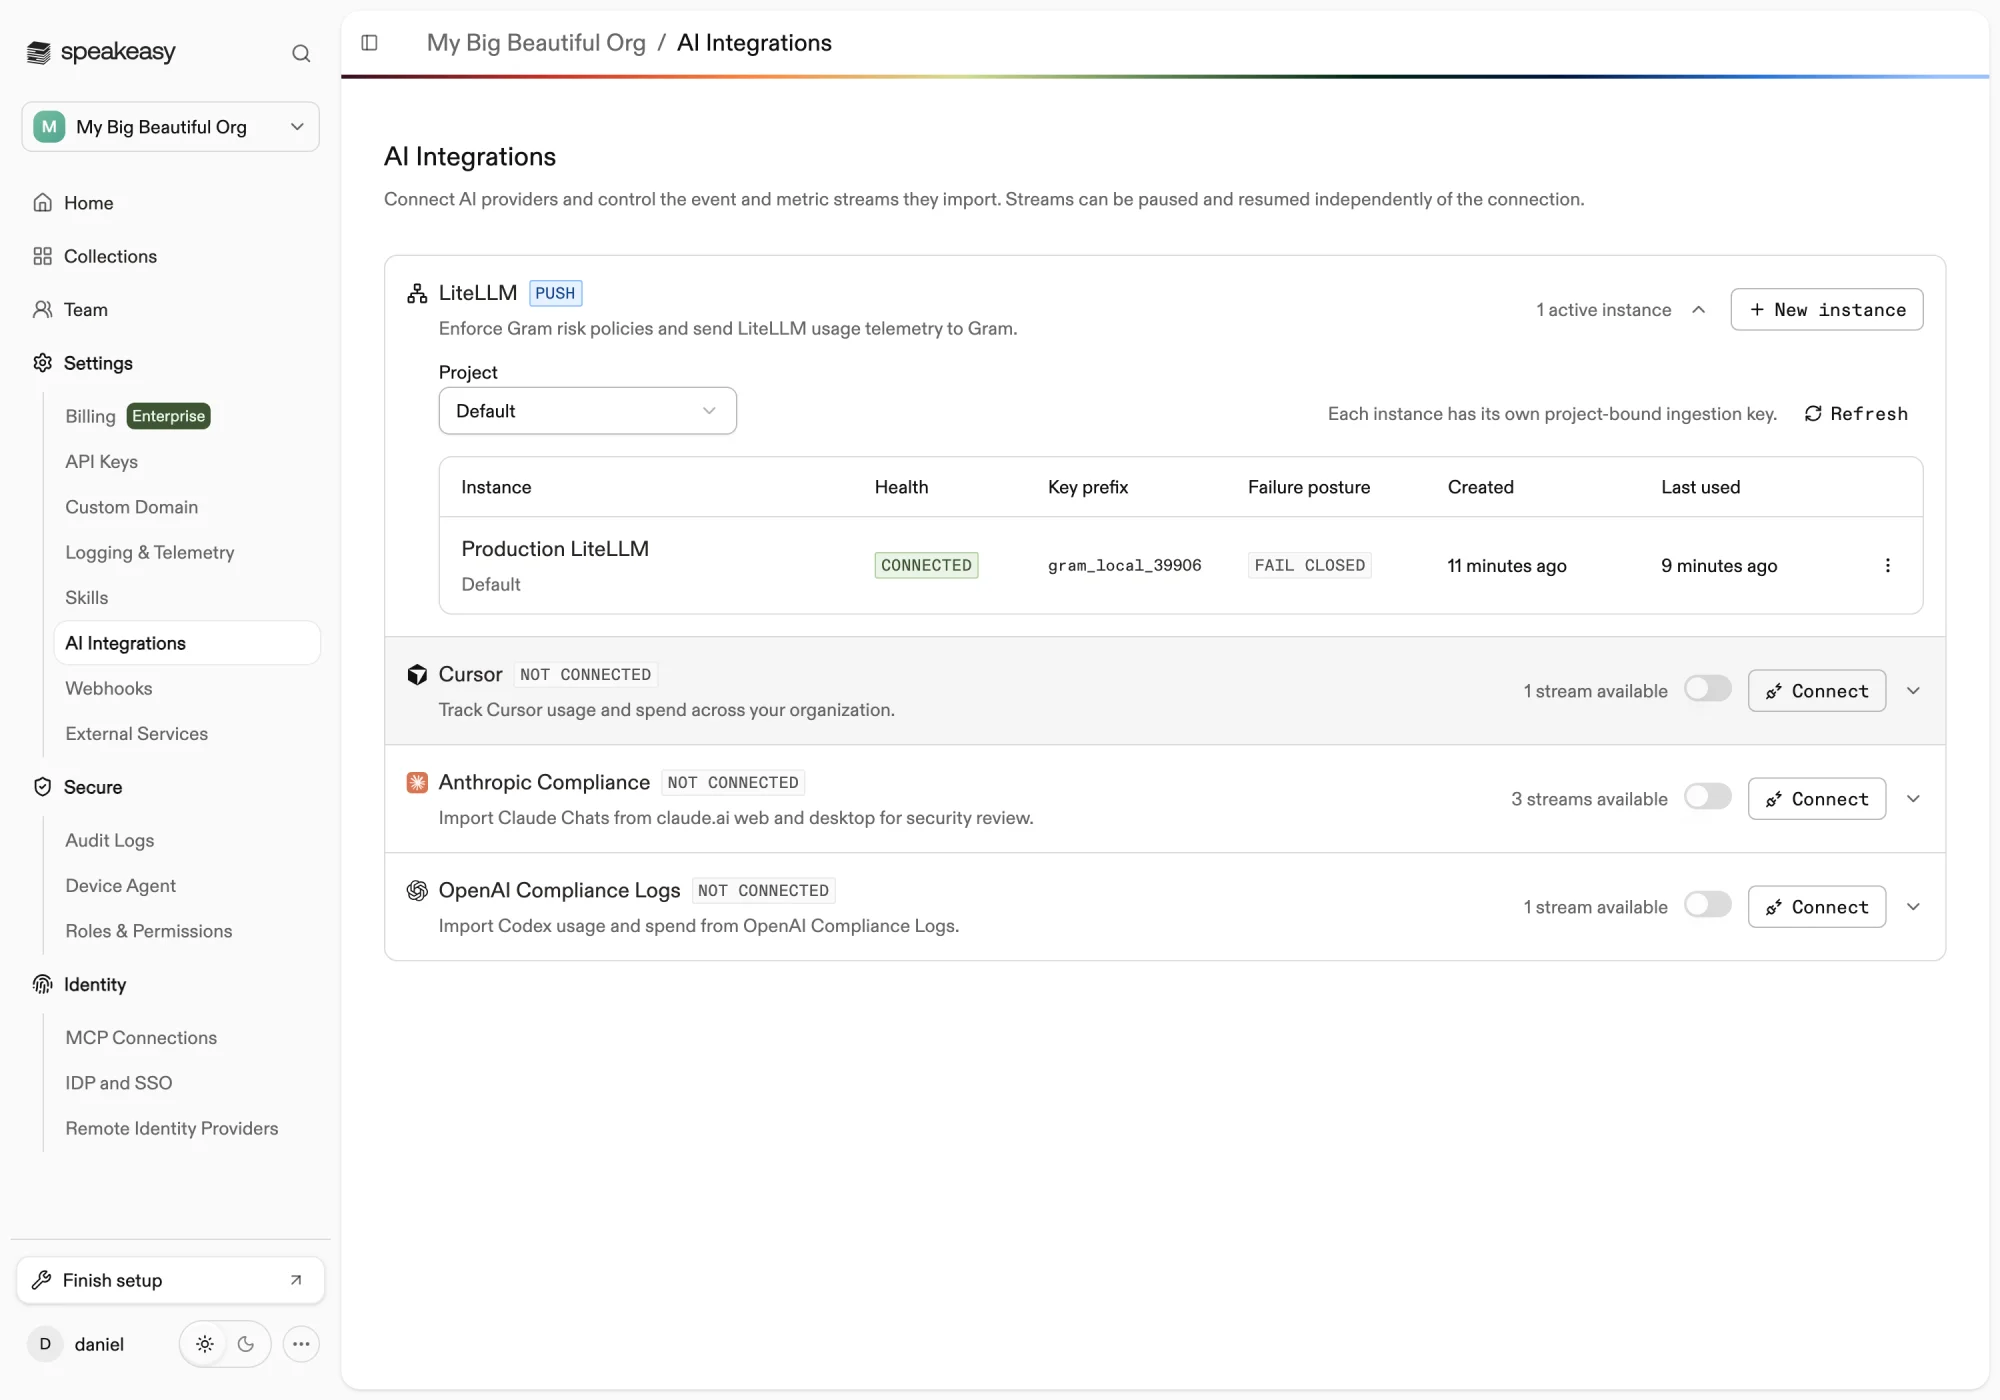2000x1400 pixels.
Task: Collapse the LiteLLM active instance section
Action: point(1698,310)
